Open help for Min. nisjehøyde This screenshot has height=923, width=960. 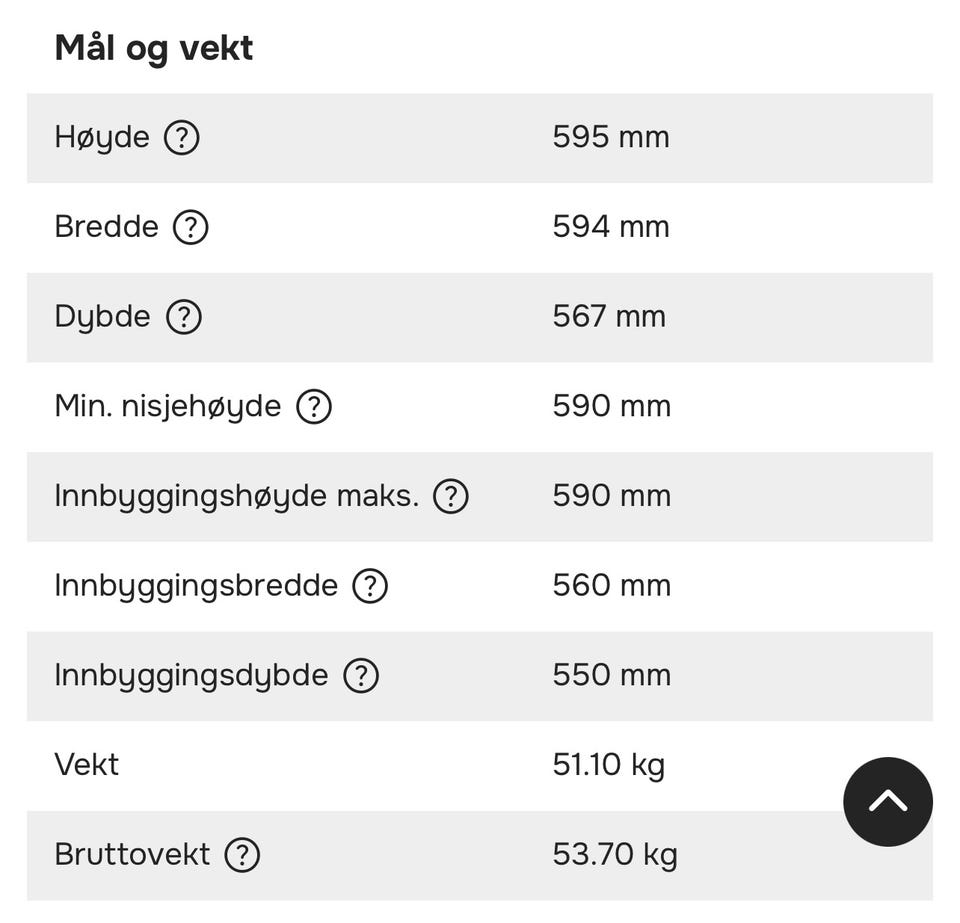coord(314,406)
